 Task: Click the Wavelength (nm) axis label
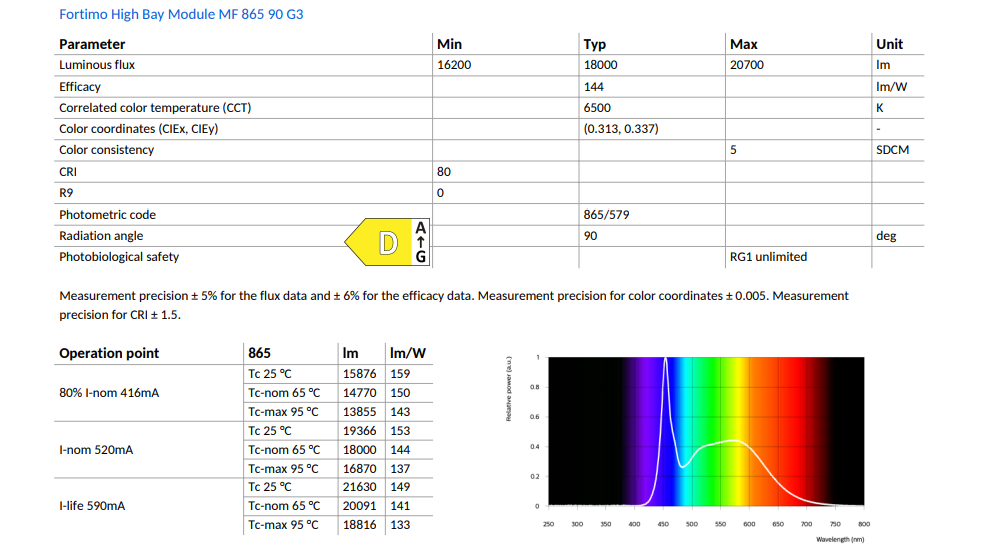[840, 539]
